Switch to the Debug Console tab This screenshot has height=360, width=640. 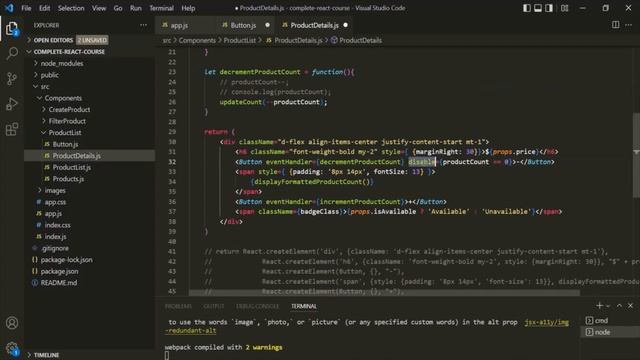pyautogui.click(x=258, y=306)
